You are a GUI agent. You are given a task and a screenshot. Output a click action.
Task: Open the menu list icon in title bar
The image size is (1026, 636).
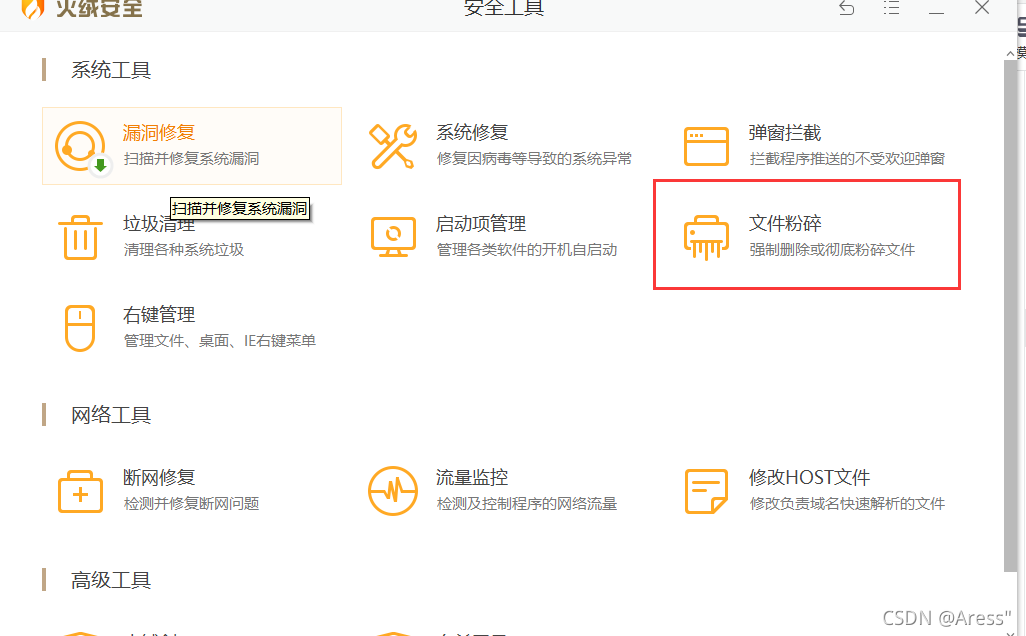coord(891,8)
